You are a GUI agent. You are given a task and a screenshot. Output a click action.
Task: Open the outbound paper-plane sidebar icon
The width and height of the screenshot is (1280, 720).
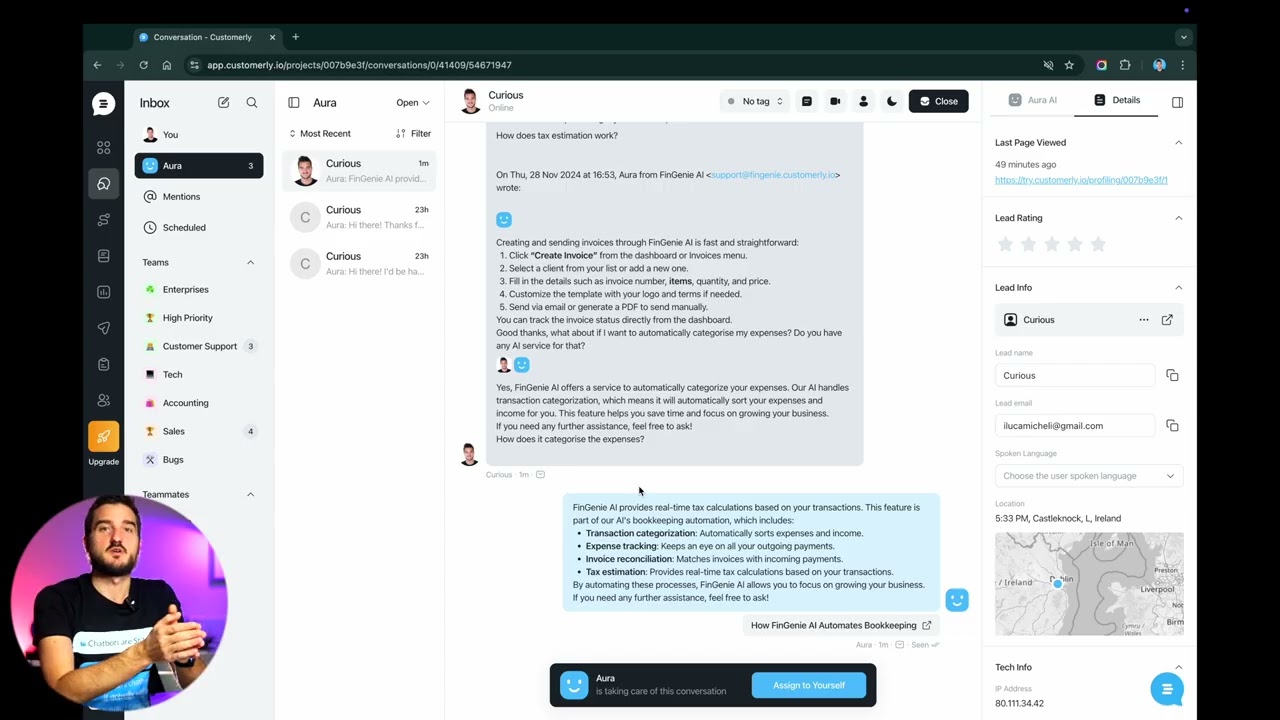tap(103, 328)
